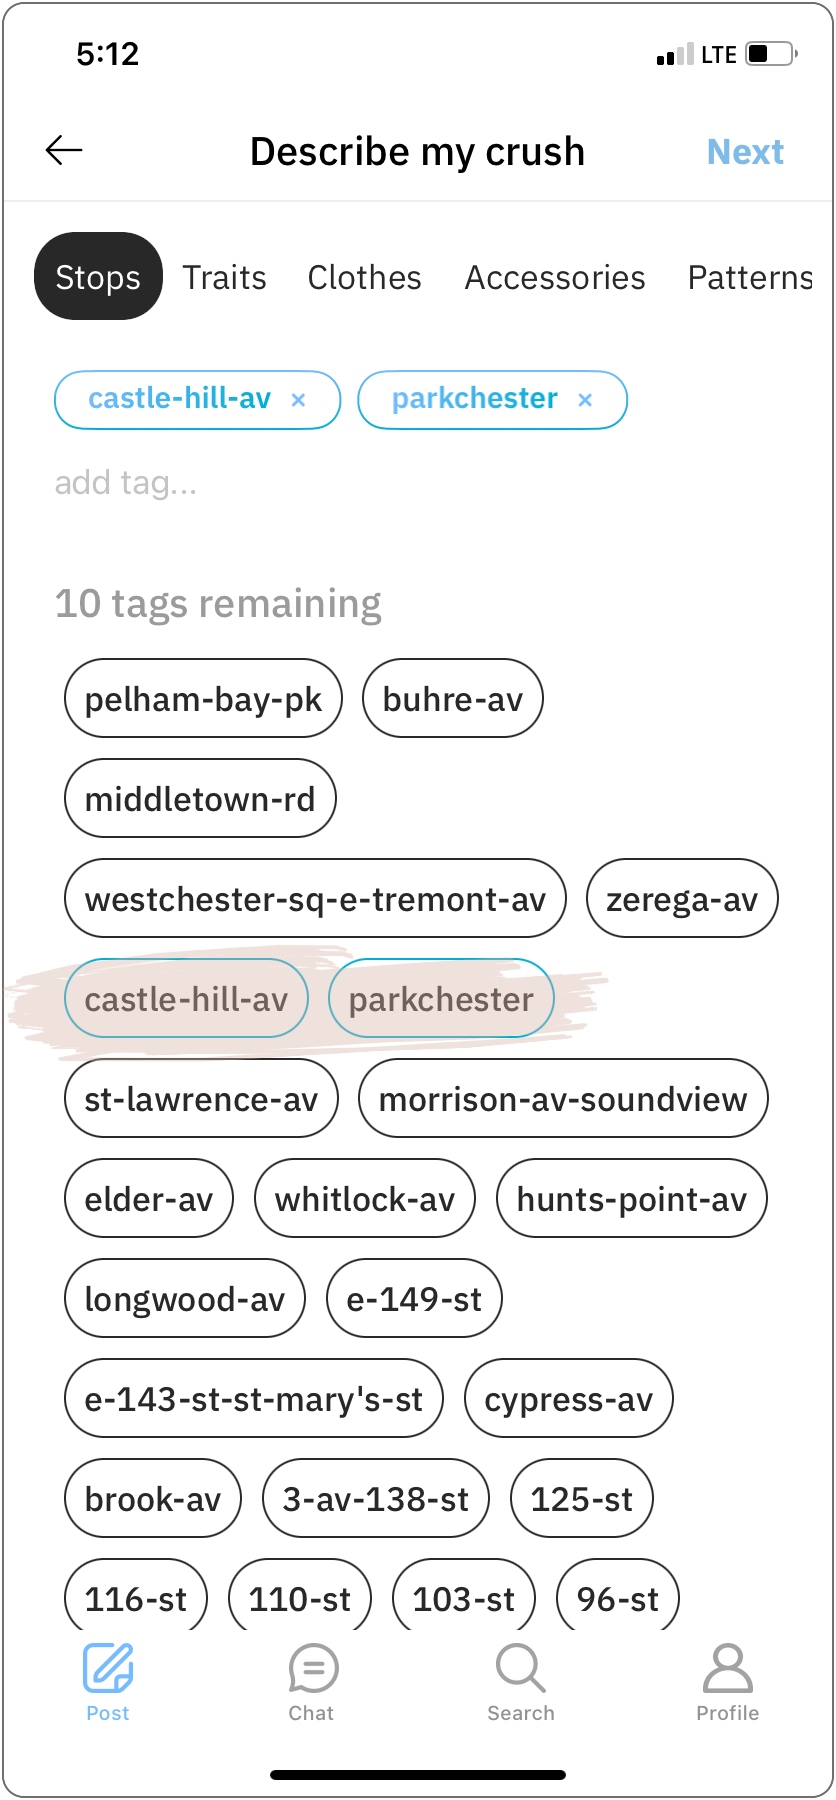Open the Chat bubble icon
Screen dimensions: 836x1800
point(312,1670)
